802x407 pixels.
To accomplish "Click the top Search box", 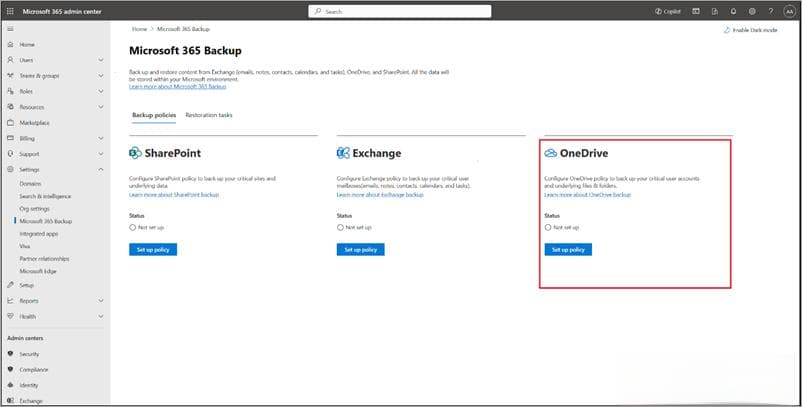I will (x=400, y=11).
